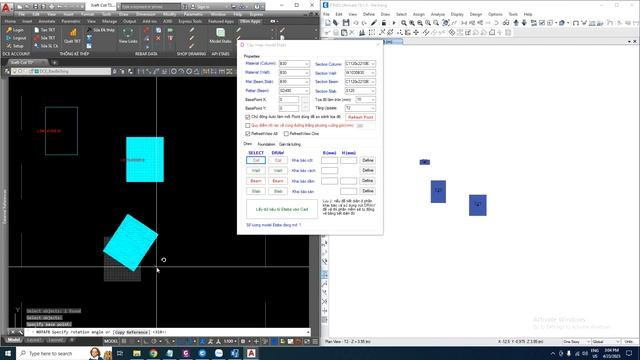Click the New Model icon in ETABS toolbar
The image size is (640, 360).
click(x=327, y=23)
